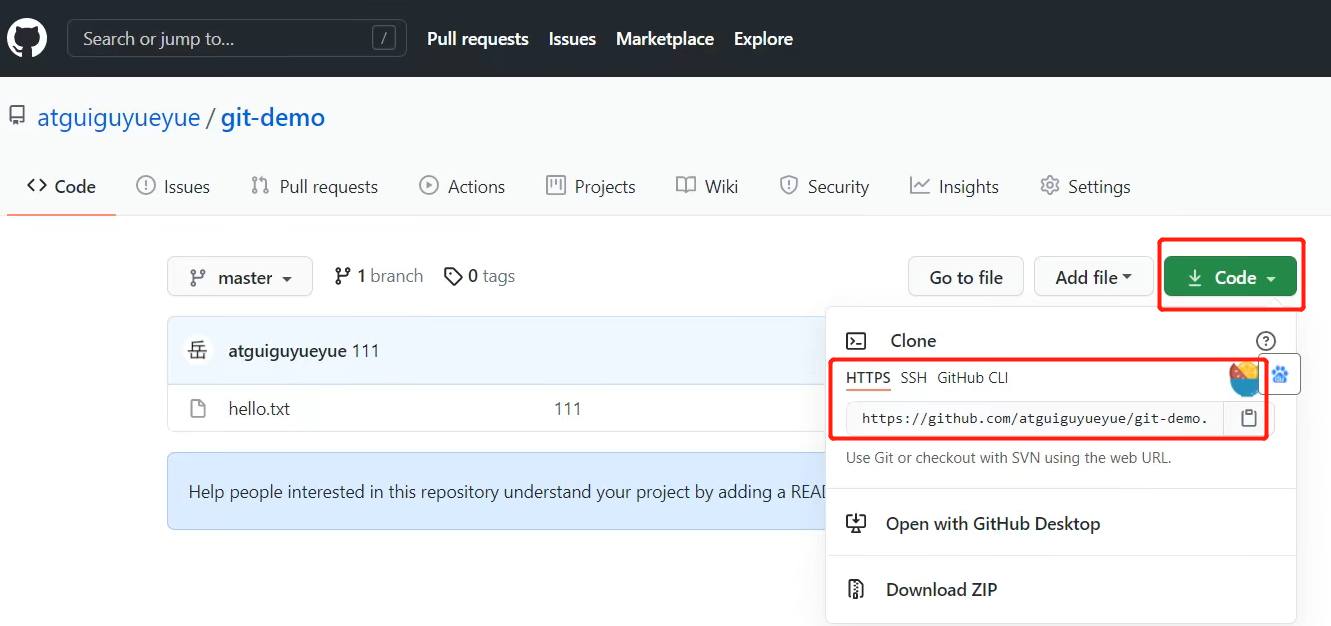This screenshot has width=1331, height=626.
Task: Open the hello.txt file
Action: click(x=259, y=409)
